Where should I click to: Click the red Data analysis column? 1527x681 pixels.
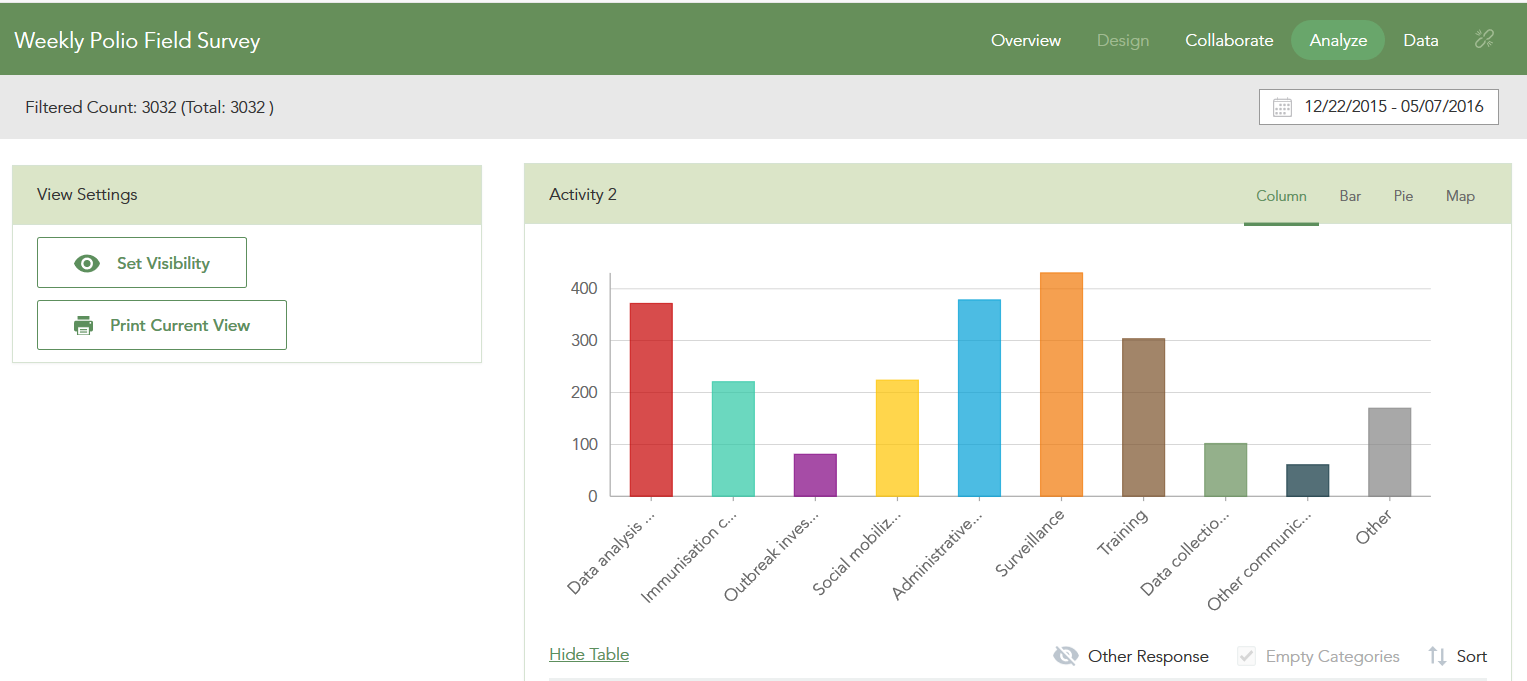coord(651,400)
